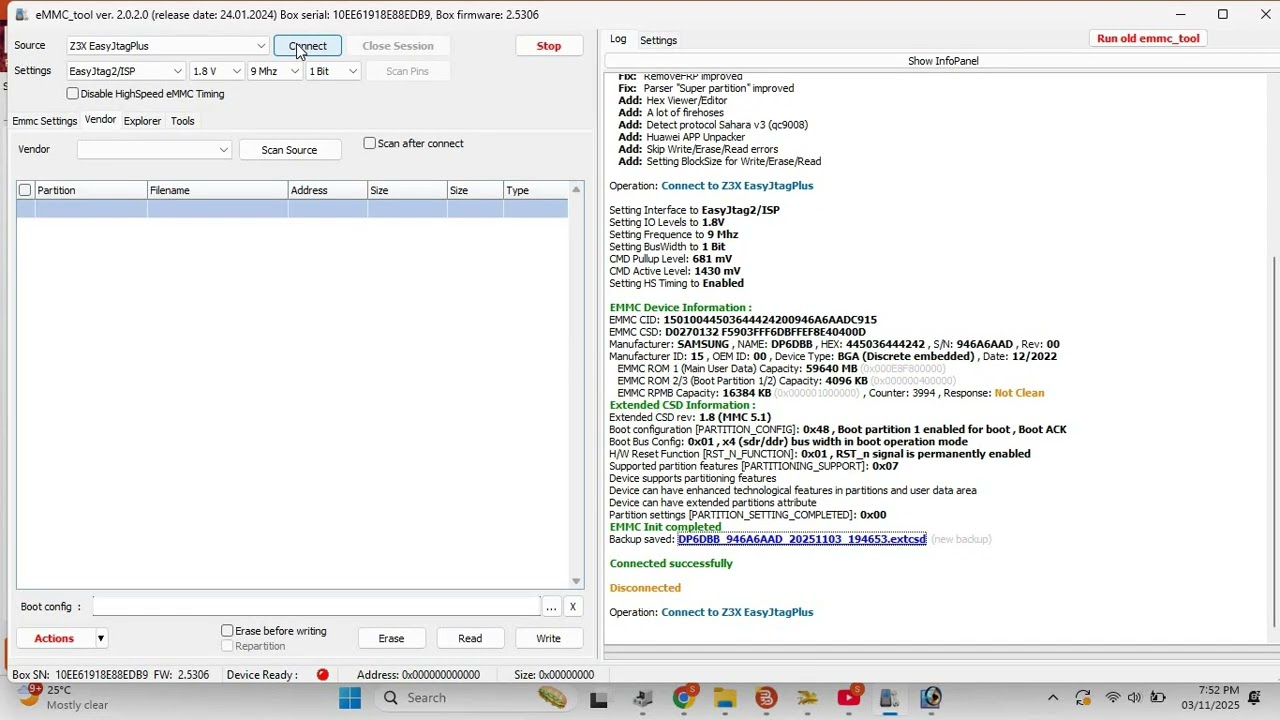
Task: Open the 1 Bit bus width dropdown
Action: point(333,71)
